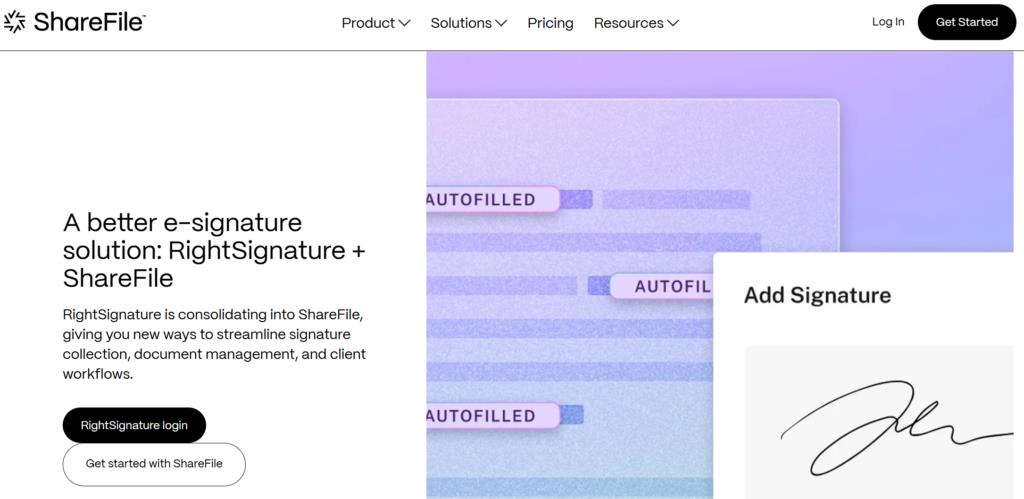Click the RightSignature consolidating description paragraph
Image resolution: width=1024 pixels, height=499 pixels.
[x=214, y=344]
